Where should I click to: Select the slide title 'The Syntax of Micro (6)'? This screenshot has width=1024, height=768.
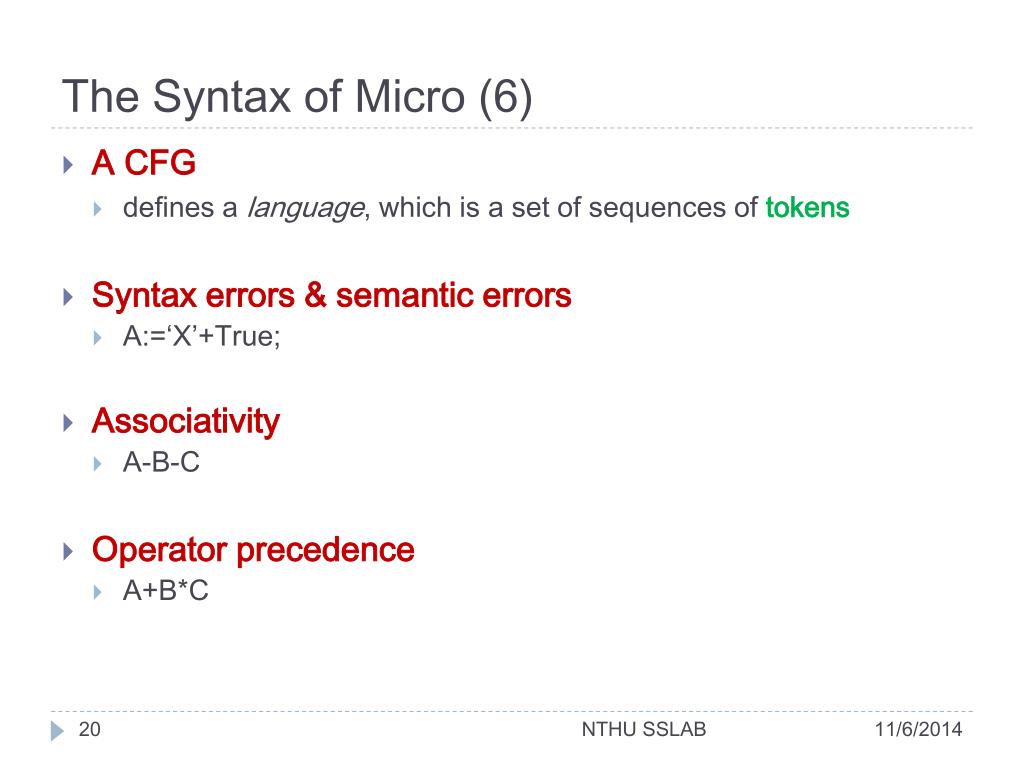pos(297,97)
